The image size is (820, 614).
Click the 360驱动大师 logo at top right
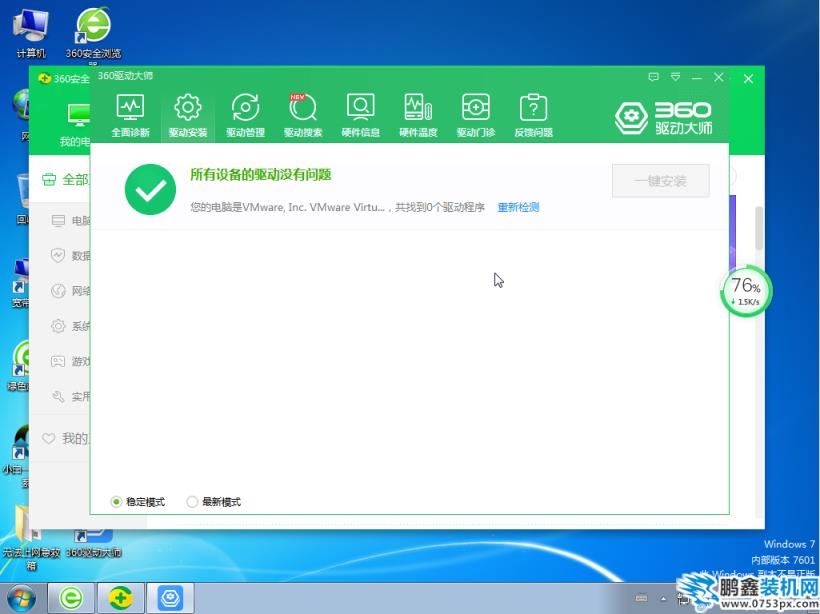tap(663, 118)
